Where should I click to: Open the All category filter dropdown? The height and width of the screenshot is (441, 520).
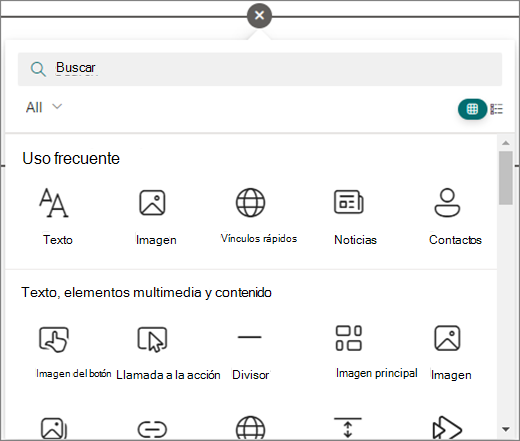click(x=44, y=107)
